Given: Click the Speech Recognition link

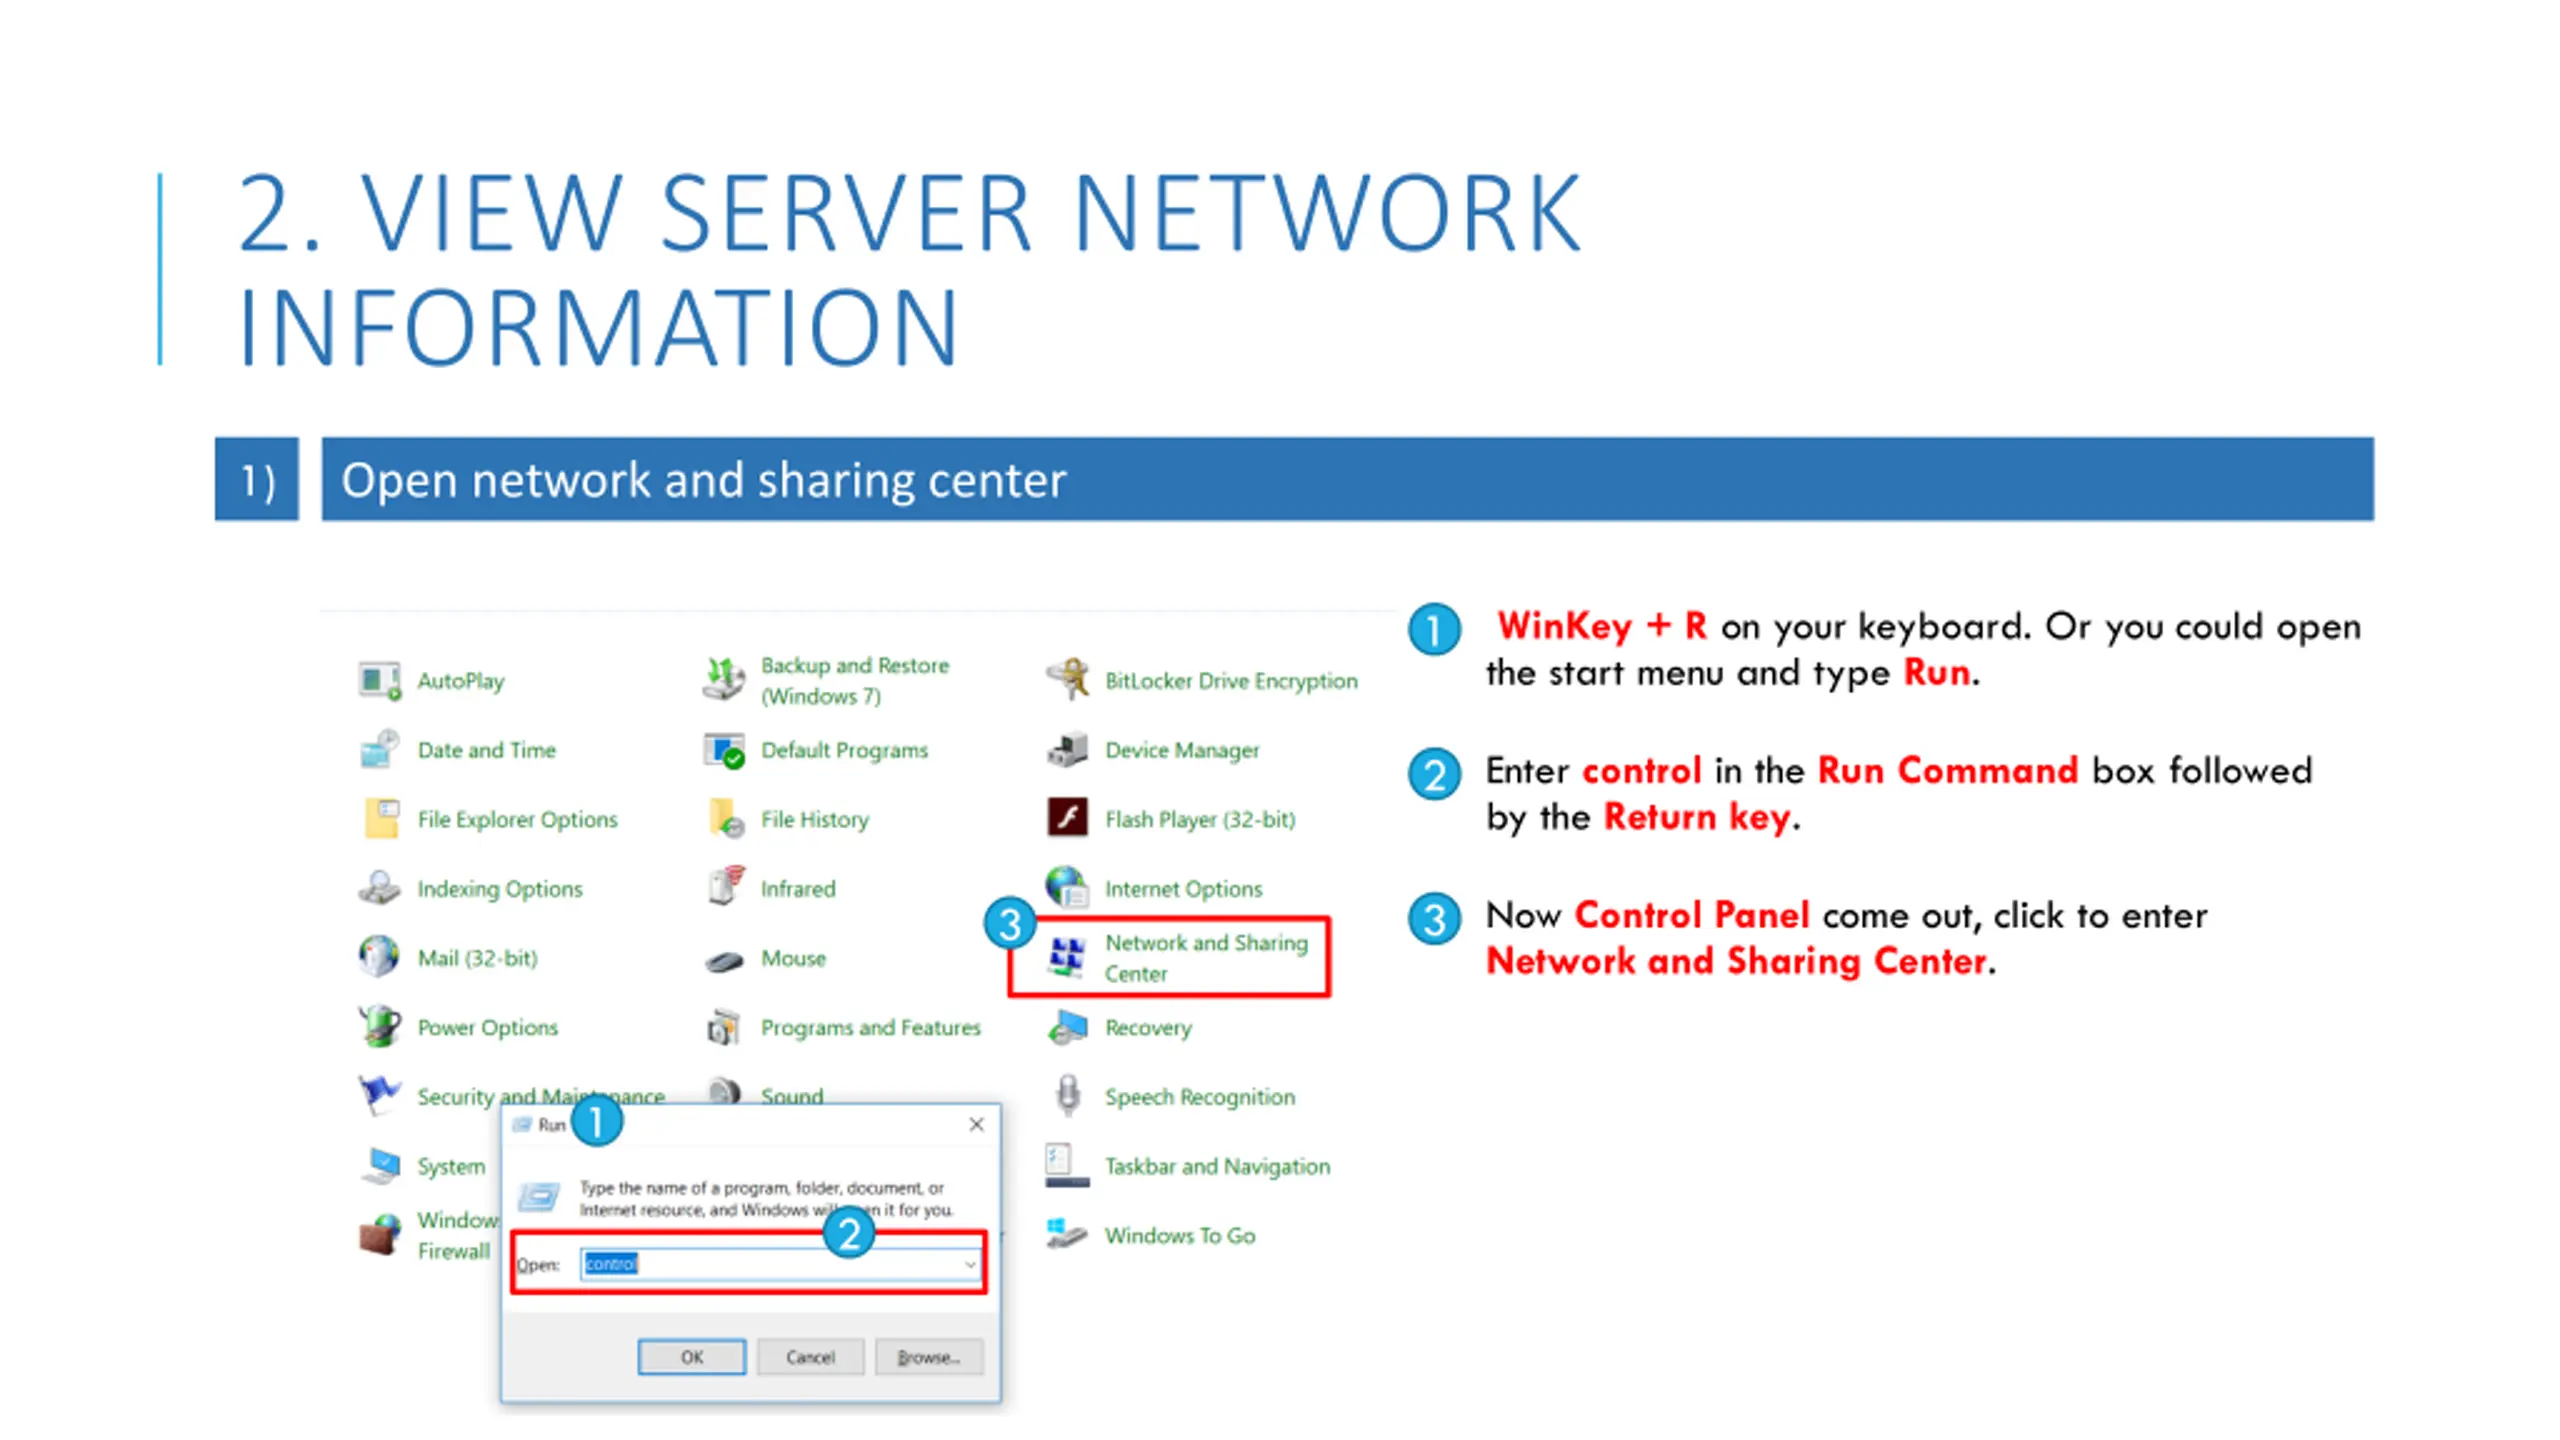Looking at the screenshot, I should [x=1200, y=1097].
